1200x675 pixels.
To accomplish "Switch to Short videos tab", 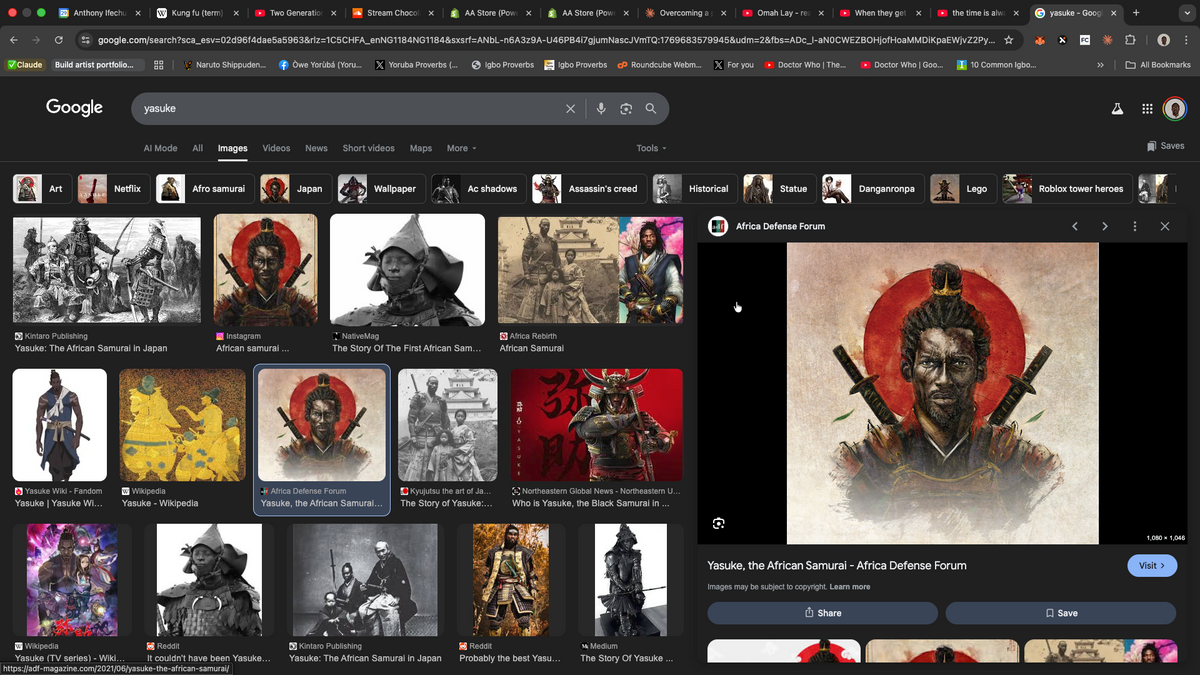I will pyautogui.click(x=368, y=148).
